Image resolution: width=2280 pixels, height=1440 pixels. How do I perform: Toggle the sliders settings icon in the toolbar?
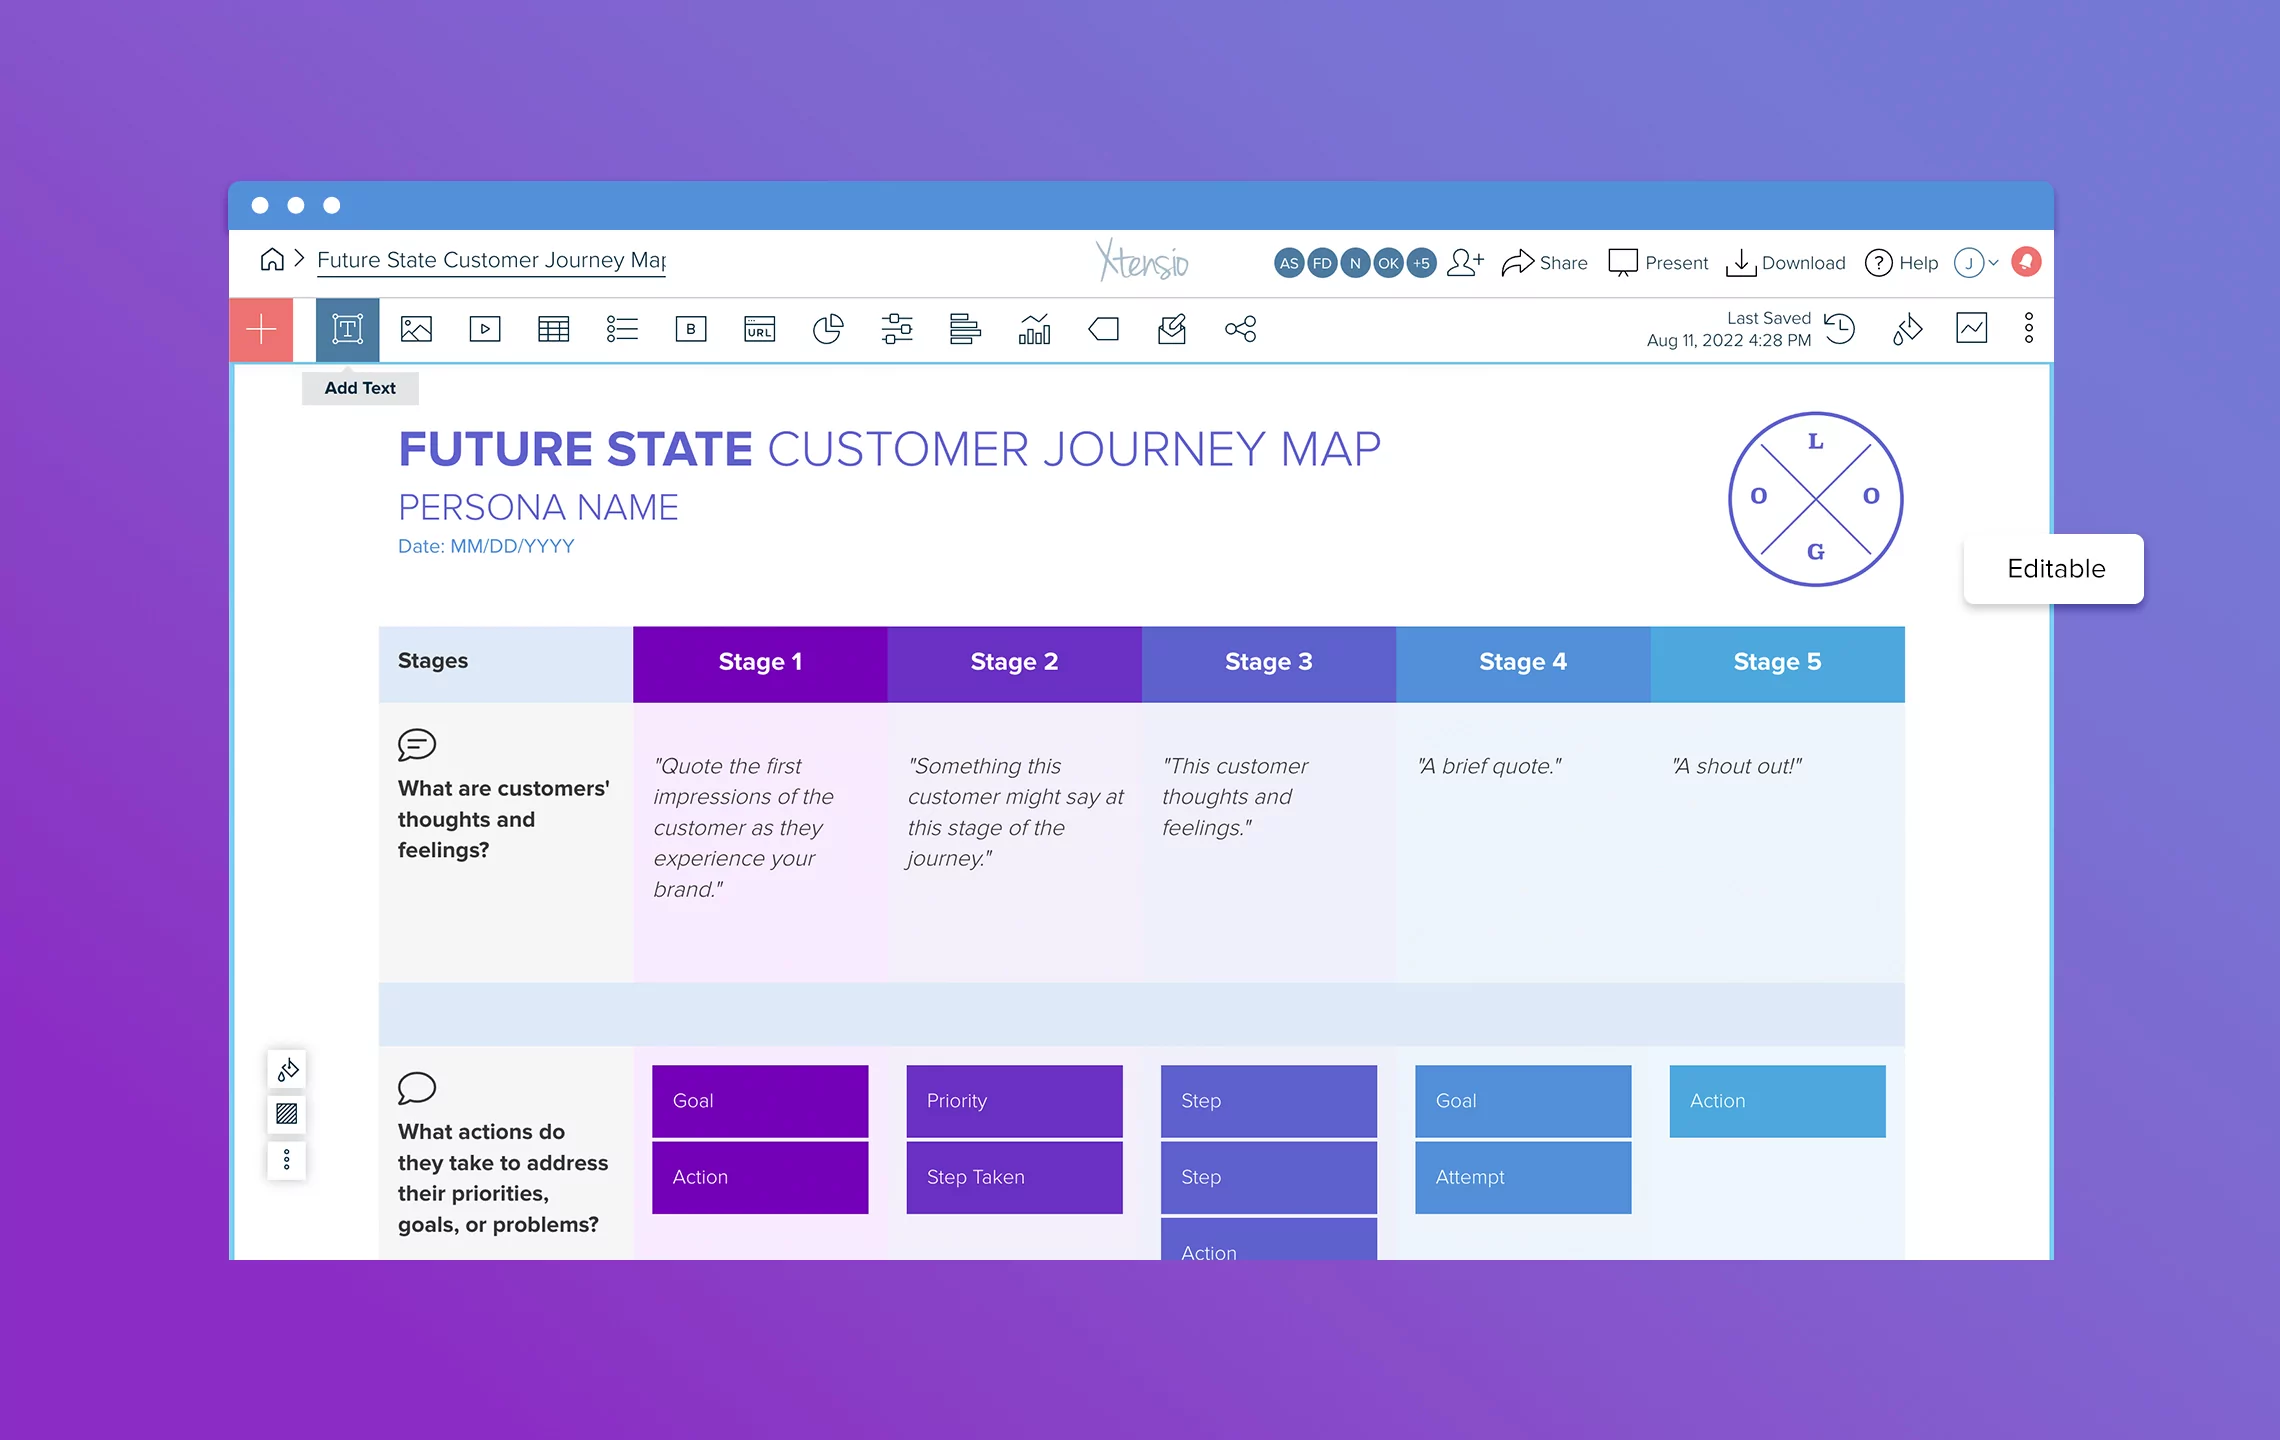[x=898, y=329]
